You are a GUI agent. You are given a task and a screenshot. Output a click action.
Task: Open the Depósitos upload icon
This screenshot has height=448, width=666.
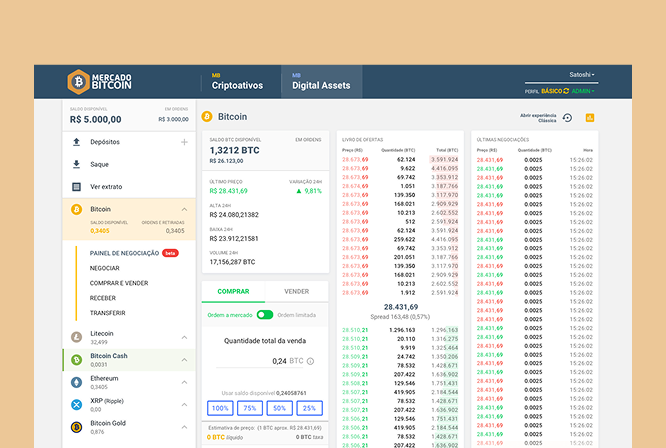(x=76, y=142)
